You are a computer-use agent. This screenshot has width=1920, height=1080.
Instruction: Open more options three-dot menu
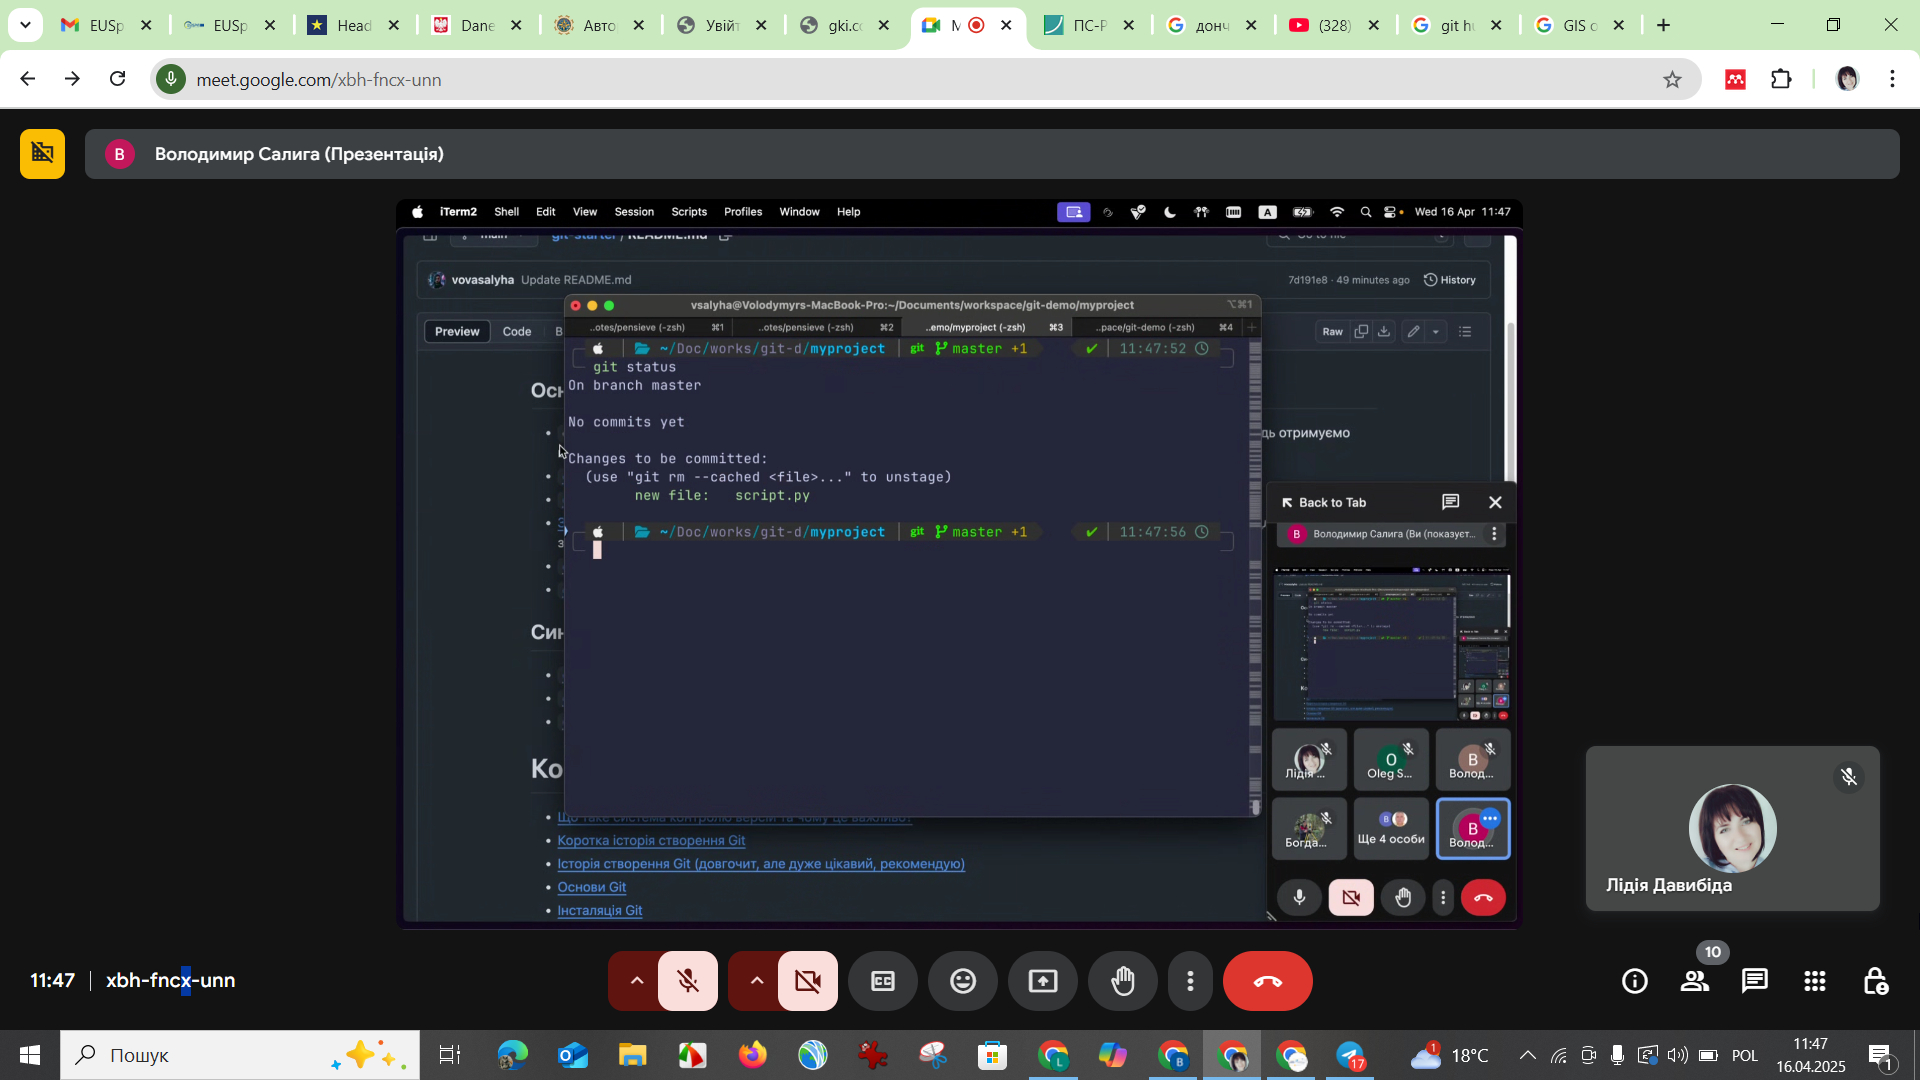point(1190,981)
